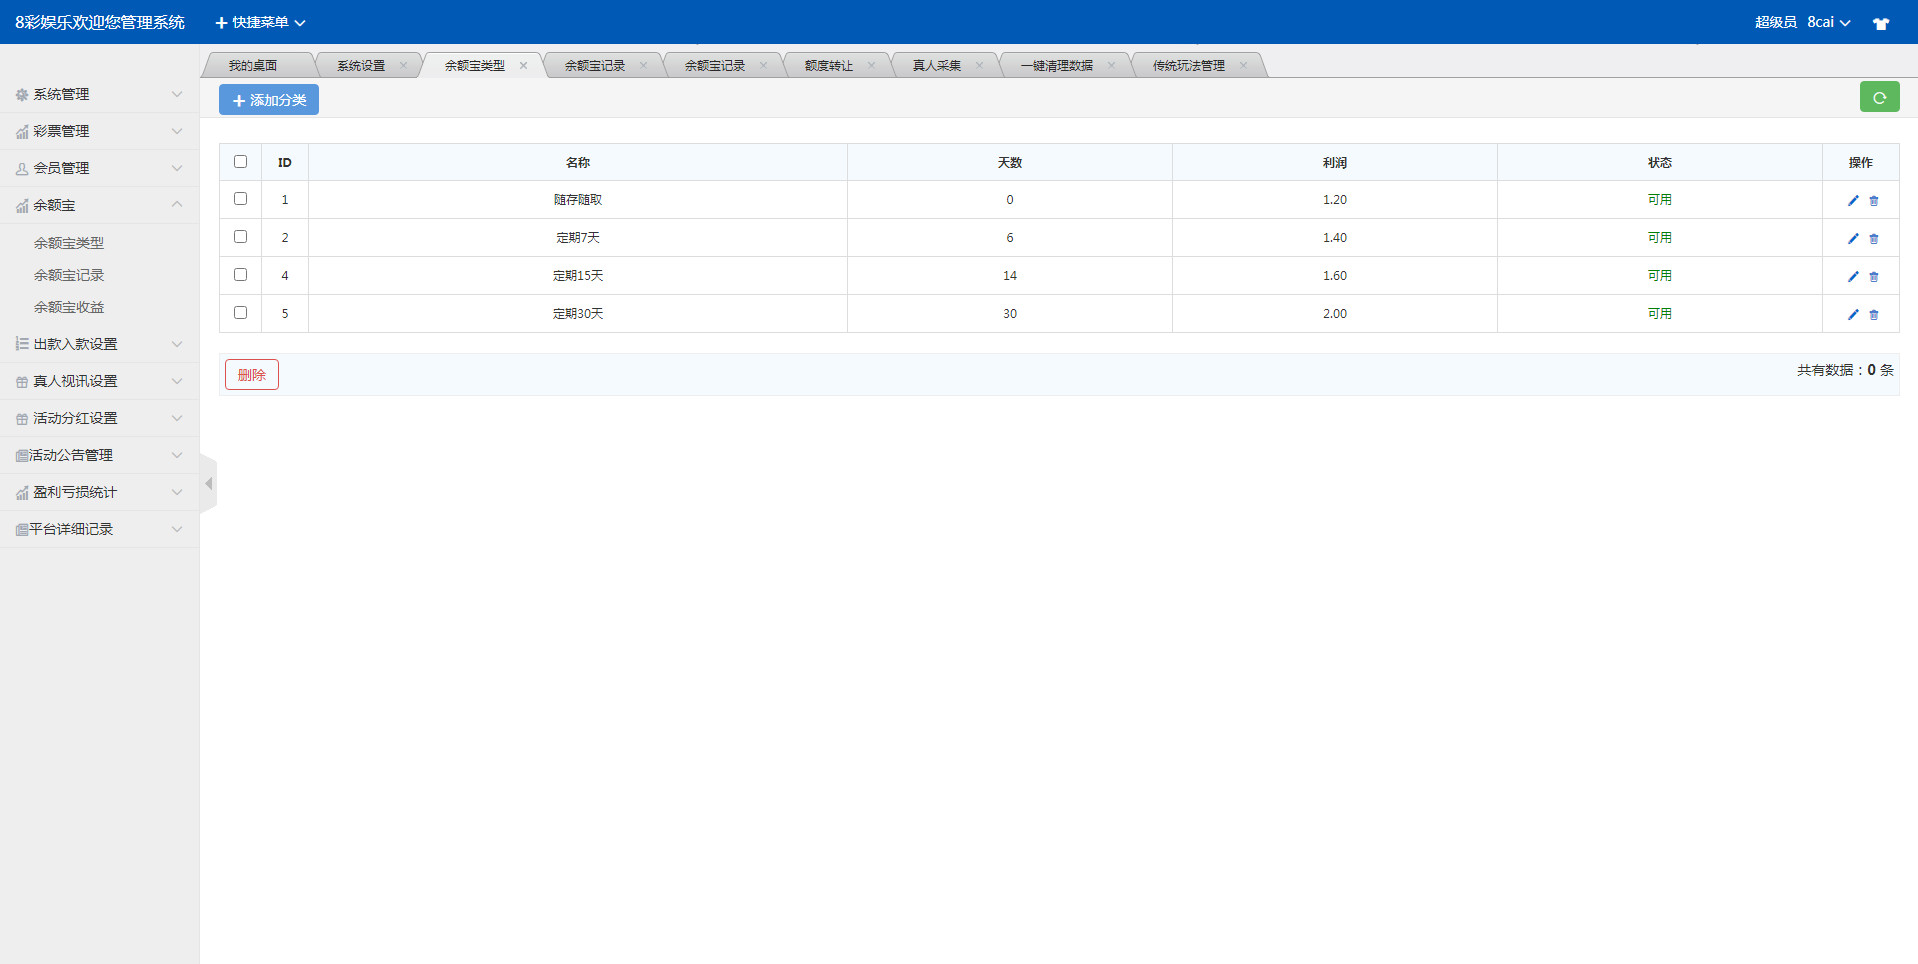
Task: Open 余额宝收益 in the sidebar submenu
Action: pos(69,307)
